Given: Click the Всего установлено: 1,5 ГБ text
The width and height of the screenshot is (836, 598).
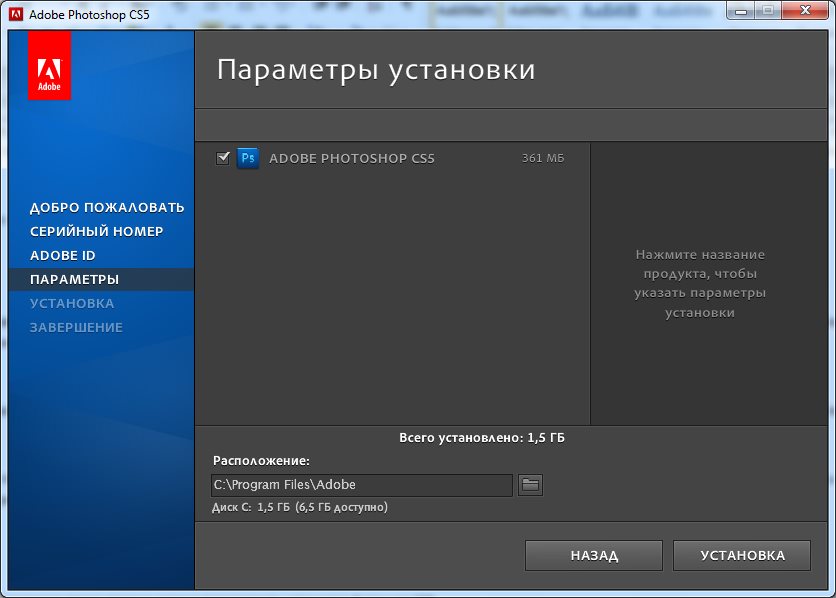Looking at the screenshot, I should coord(482,438).
